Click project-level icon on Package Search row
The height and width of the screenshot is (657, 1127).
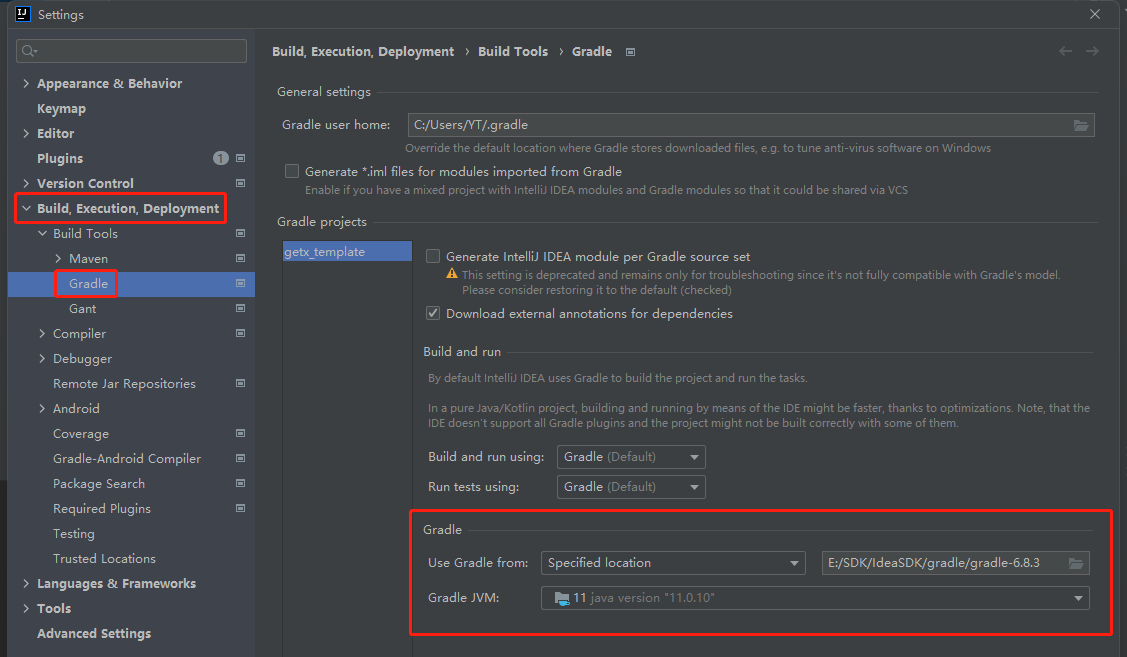tap(241, 483)
